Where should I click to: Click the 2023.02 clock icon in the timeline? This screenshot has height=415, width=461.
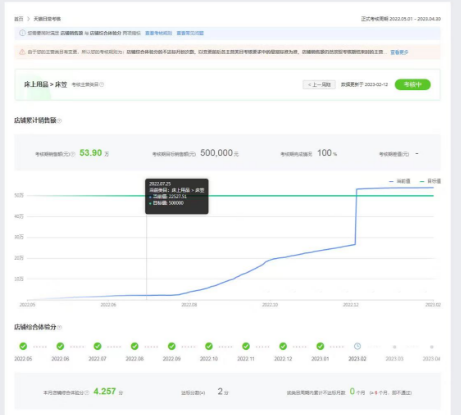(357, 347)
